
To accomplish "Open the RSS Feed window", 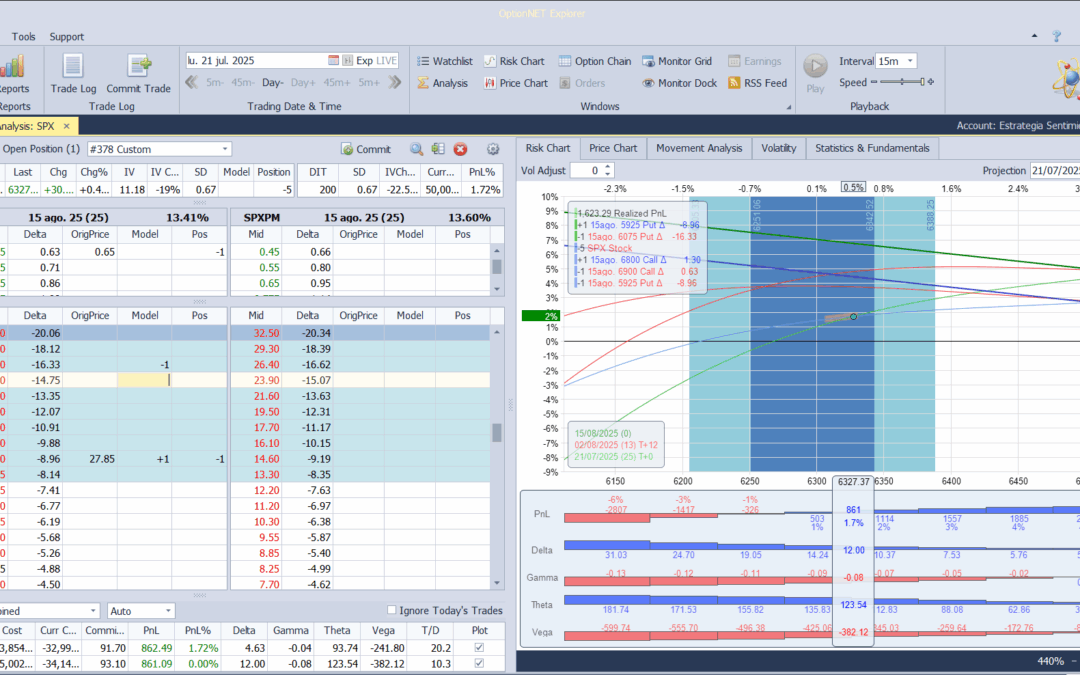I will click(757, 83).
